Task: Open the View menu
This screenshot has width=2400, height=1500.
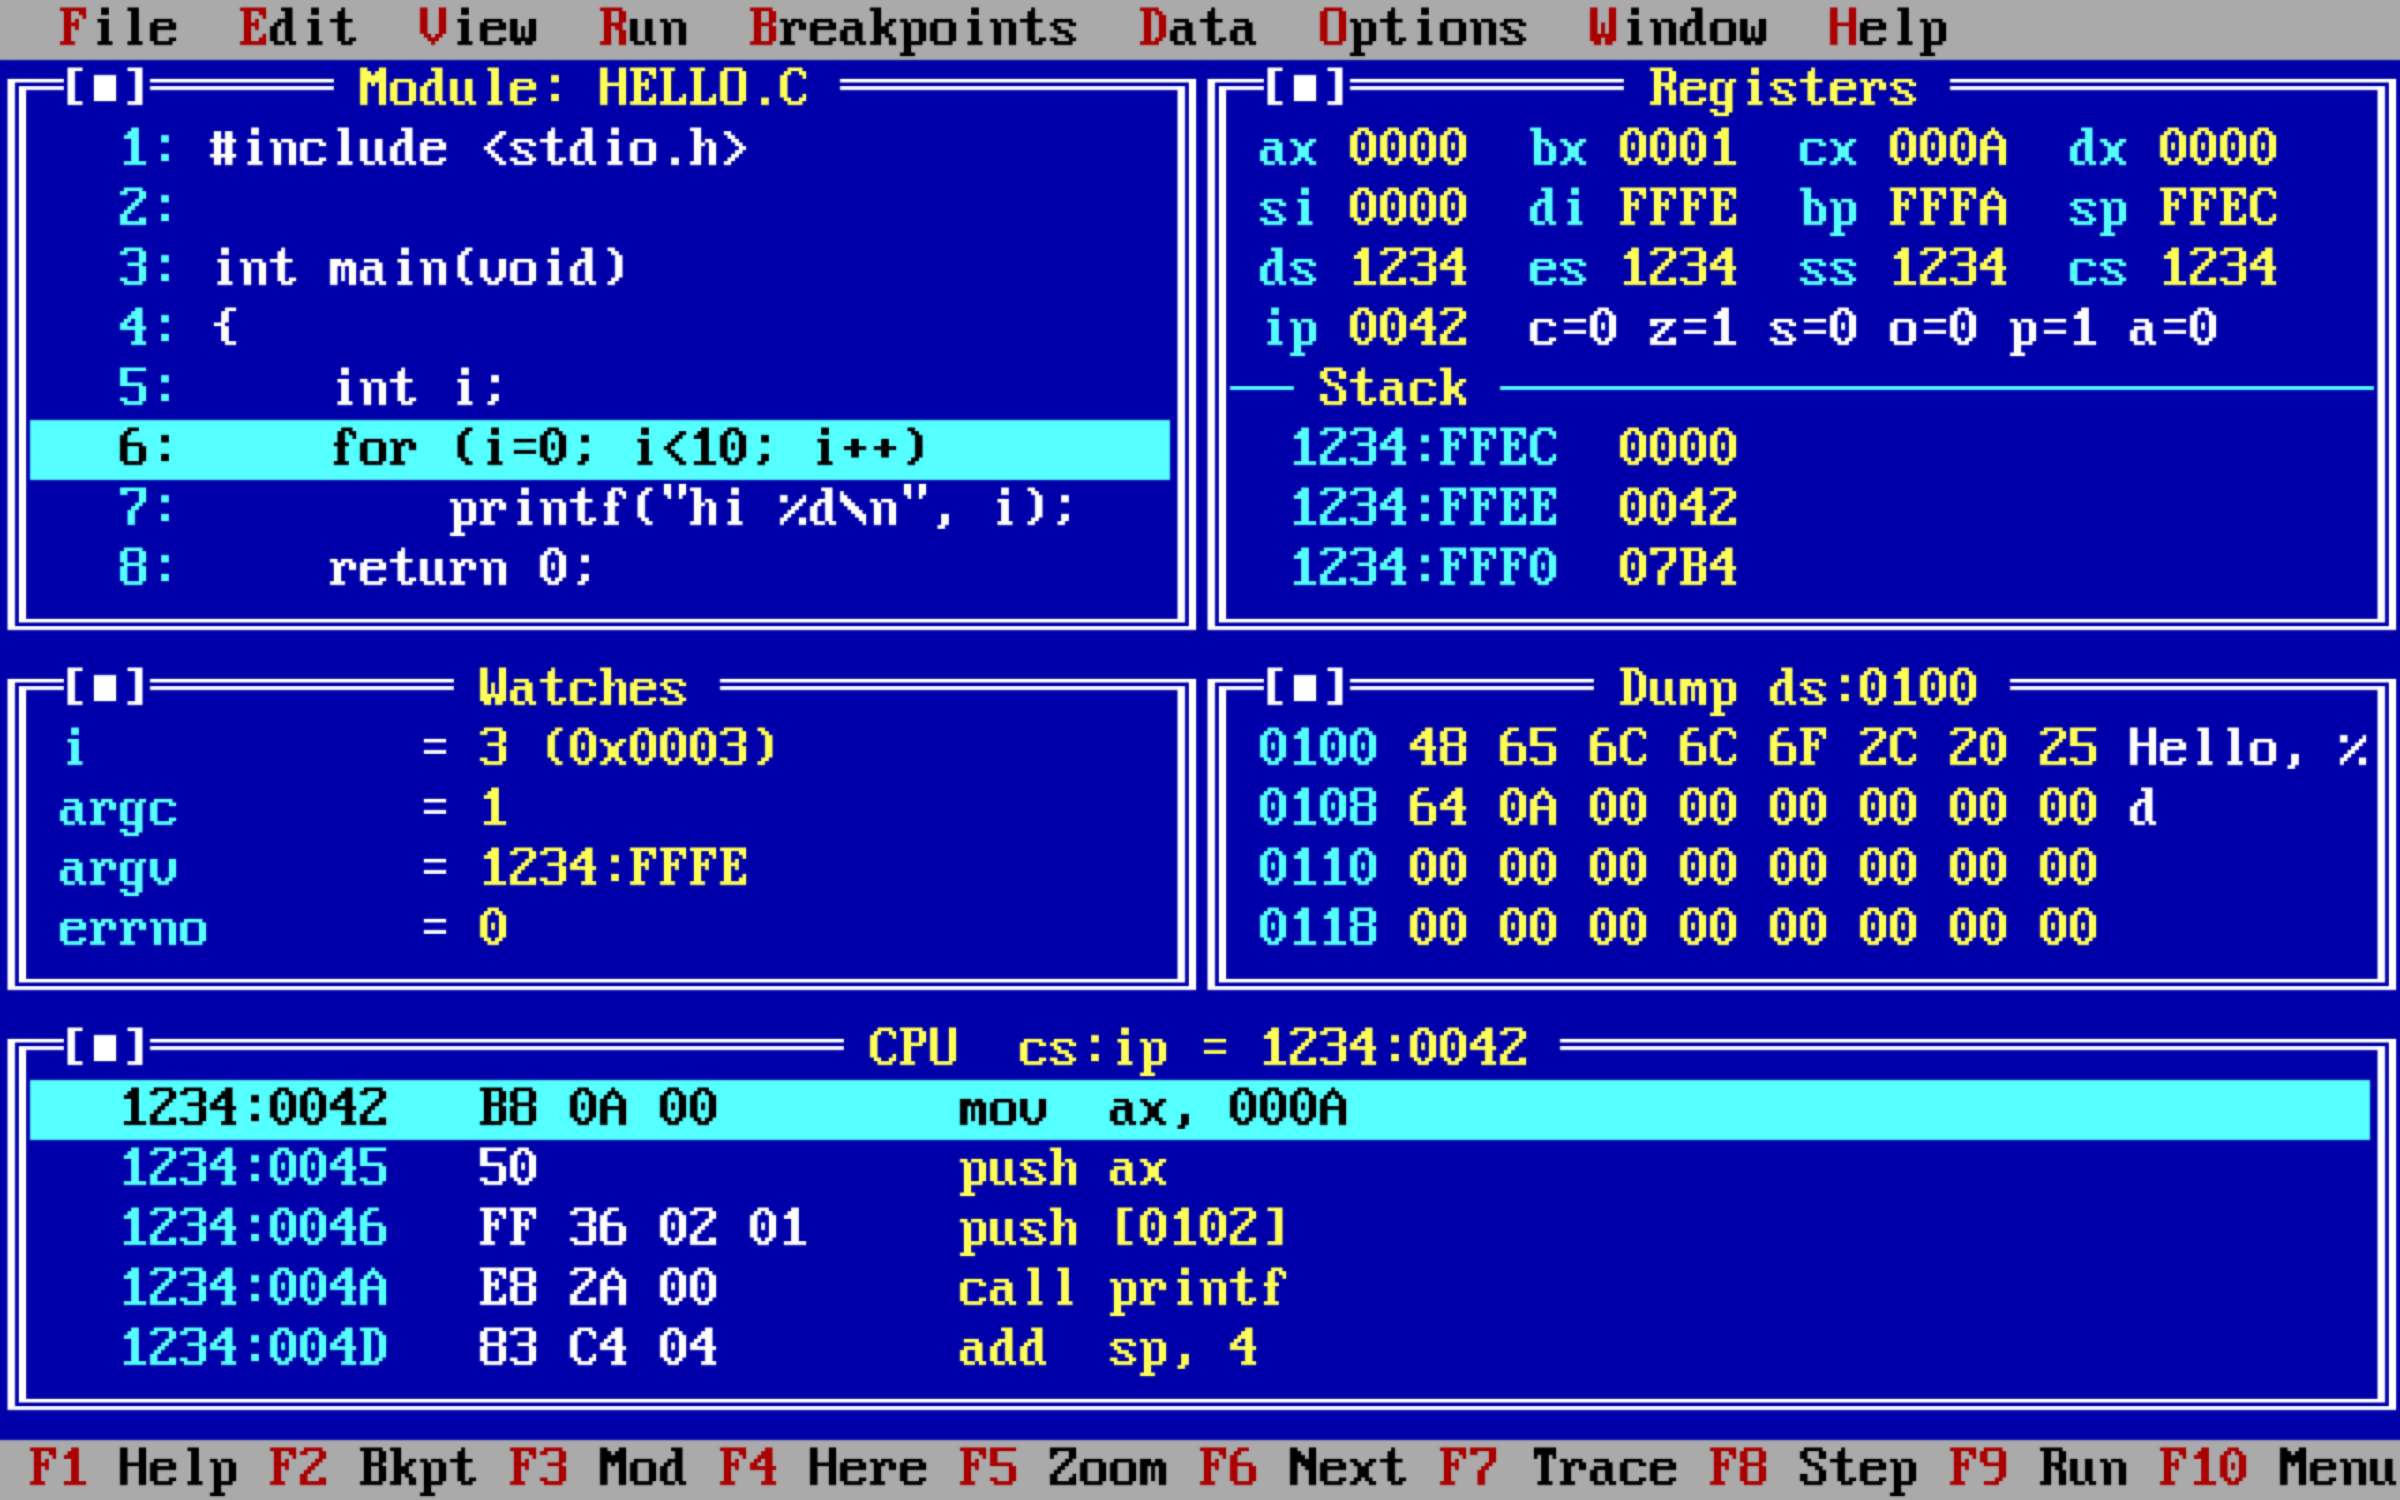Action: pos(478,28)
